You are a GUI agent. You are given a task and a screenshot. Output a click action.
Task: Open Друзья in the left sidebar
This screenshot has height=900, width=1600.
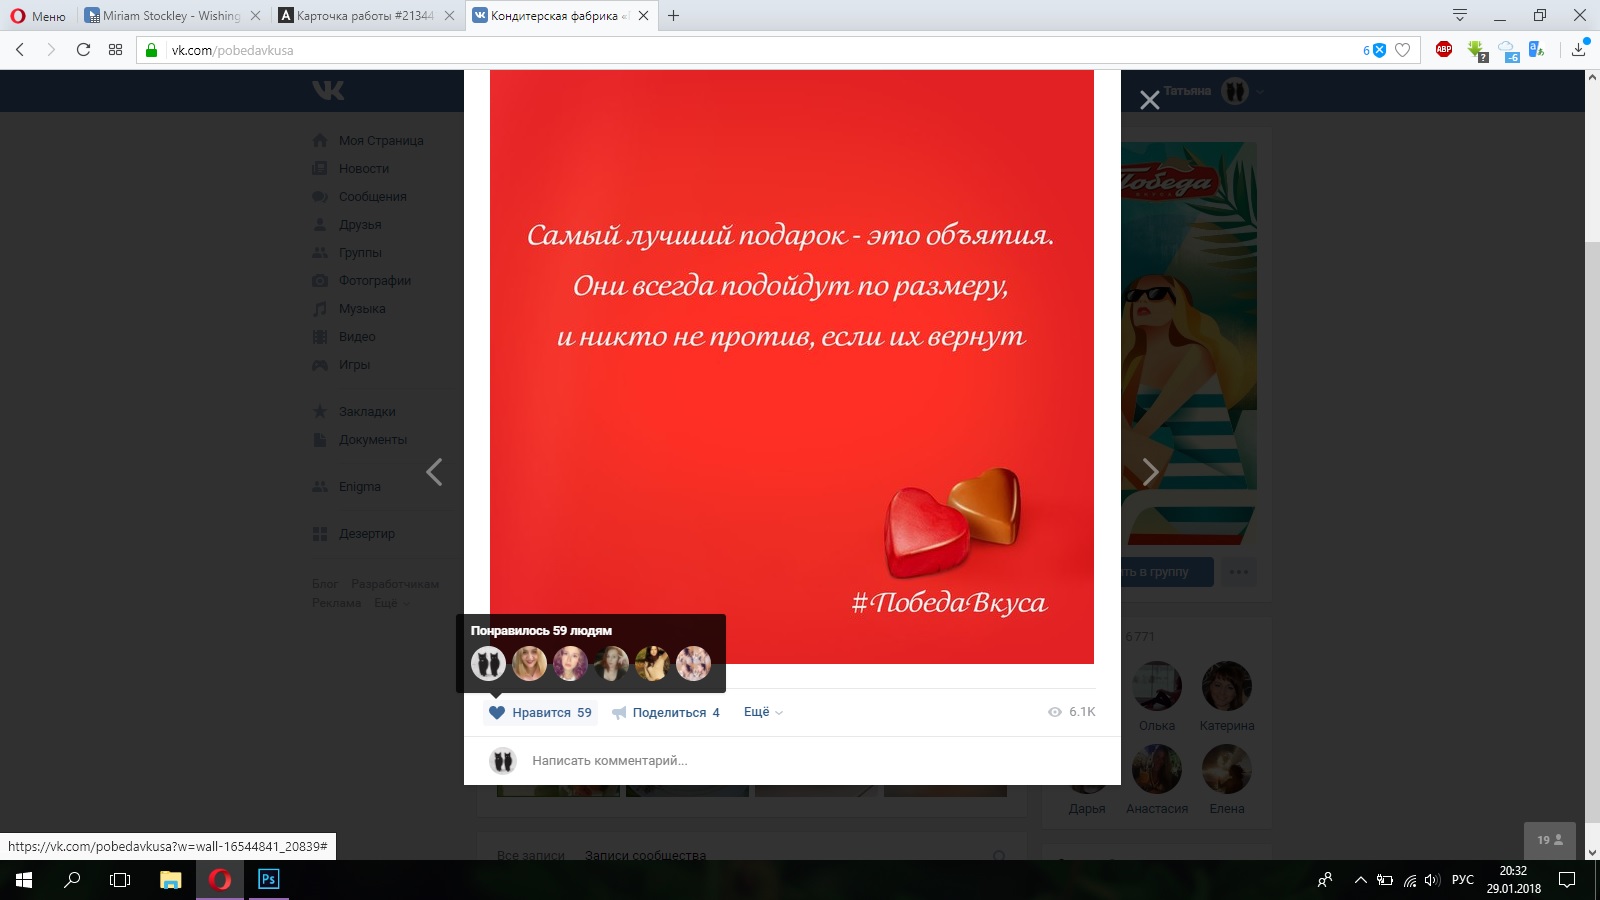359,225
